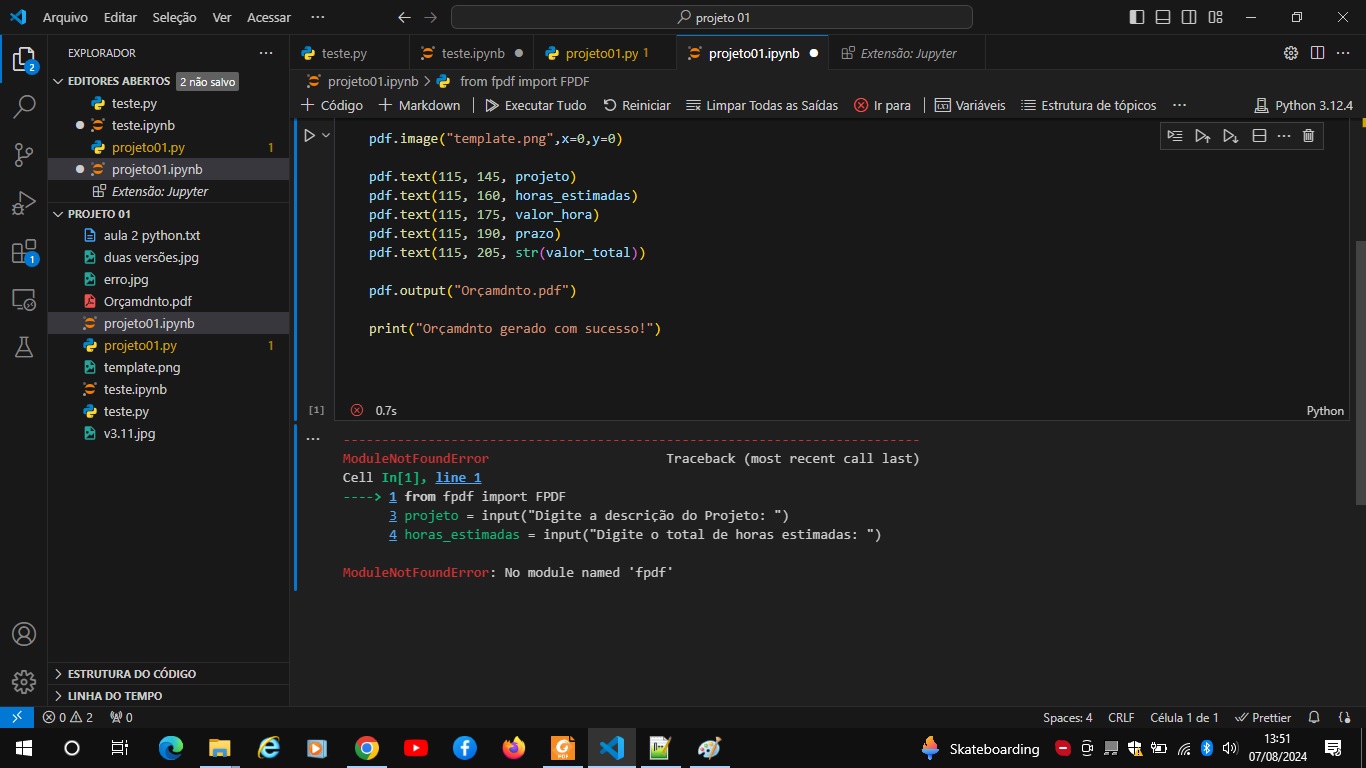Open the Extensions view
The width and height of the screenshot is (1366, 768).
click(x=24, y=252)
